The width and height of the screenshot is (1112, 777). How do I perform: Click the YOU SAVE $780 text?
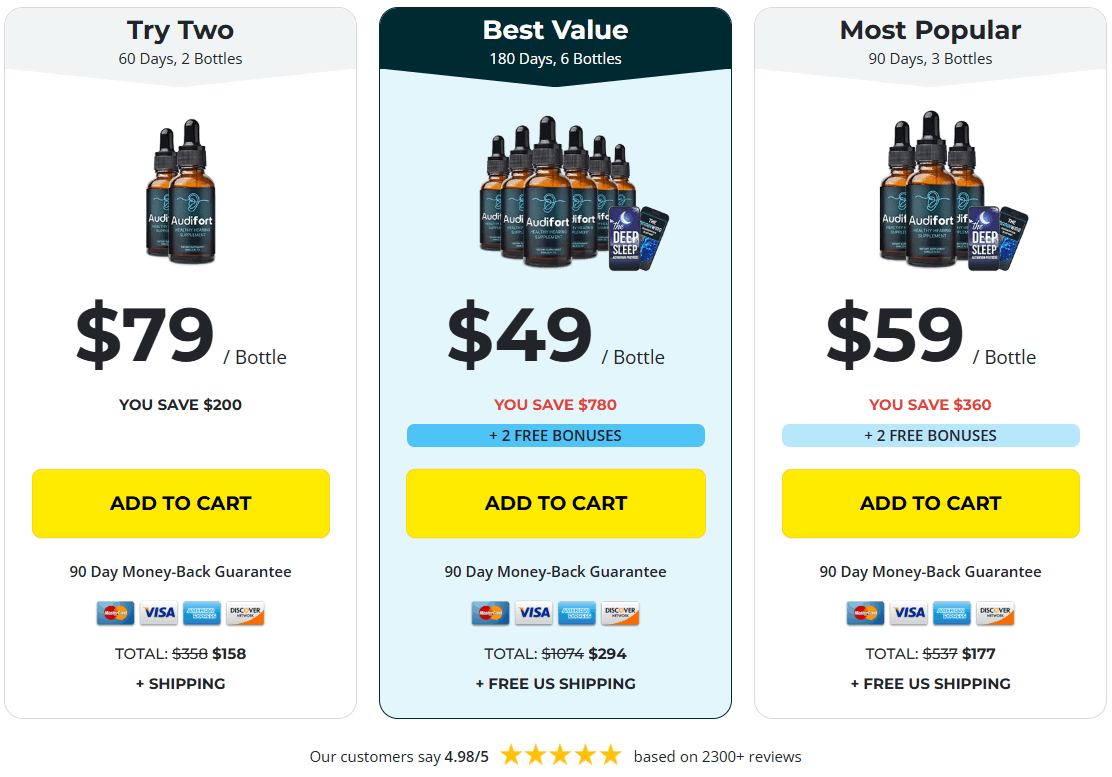555,404
